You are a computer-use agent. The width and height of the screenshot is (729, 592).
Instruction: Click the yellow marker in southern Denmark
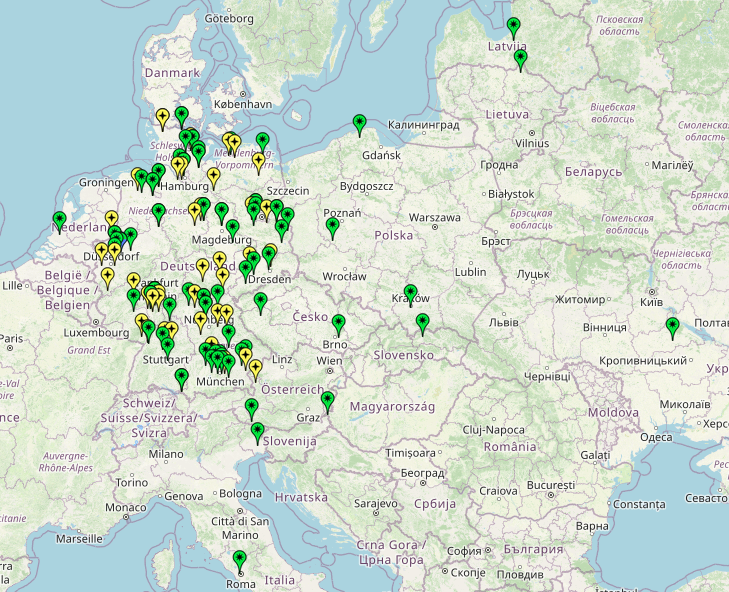click(x=162, y=119)
